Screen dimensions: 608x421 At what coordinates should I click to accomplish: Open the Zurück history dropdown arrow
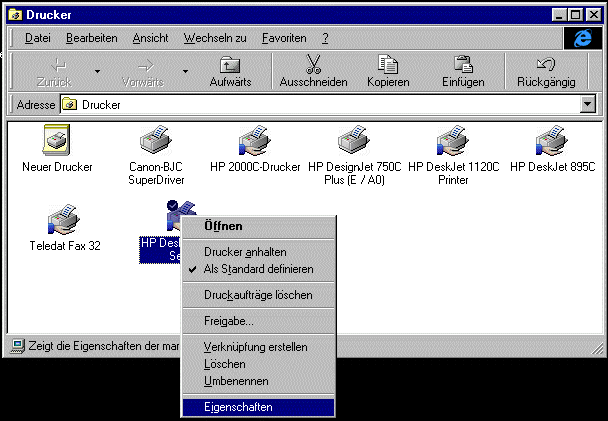tap(97, 72)
